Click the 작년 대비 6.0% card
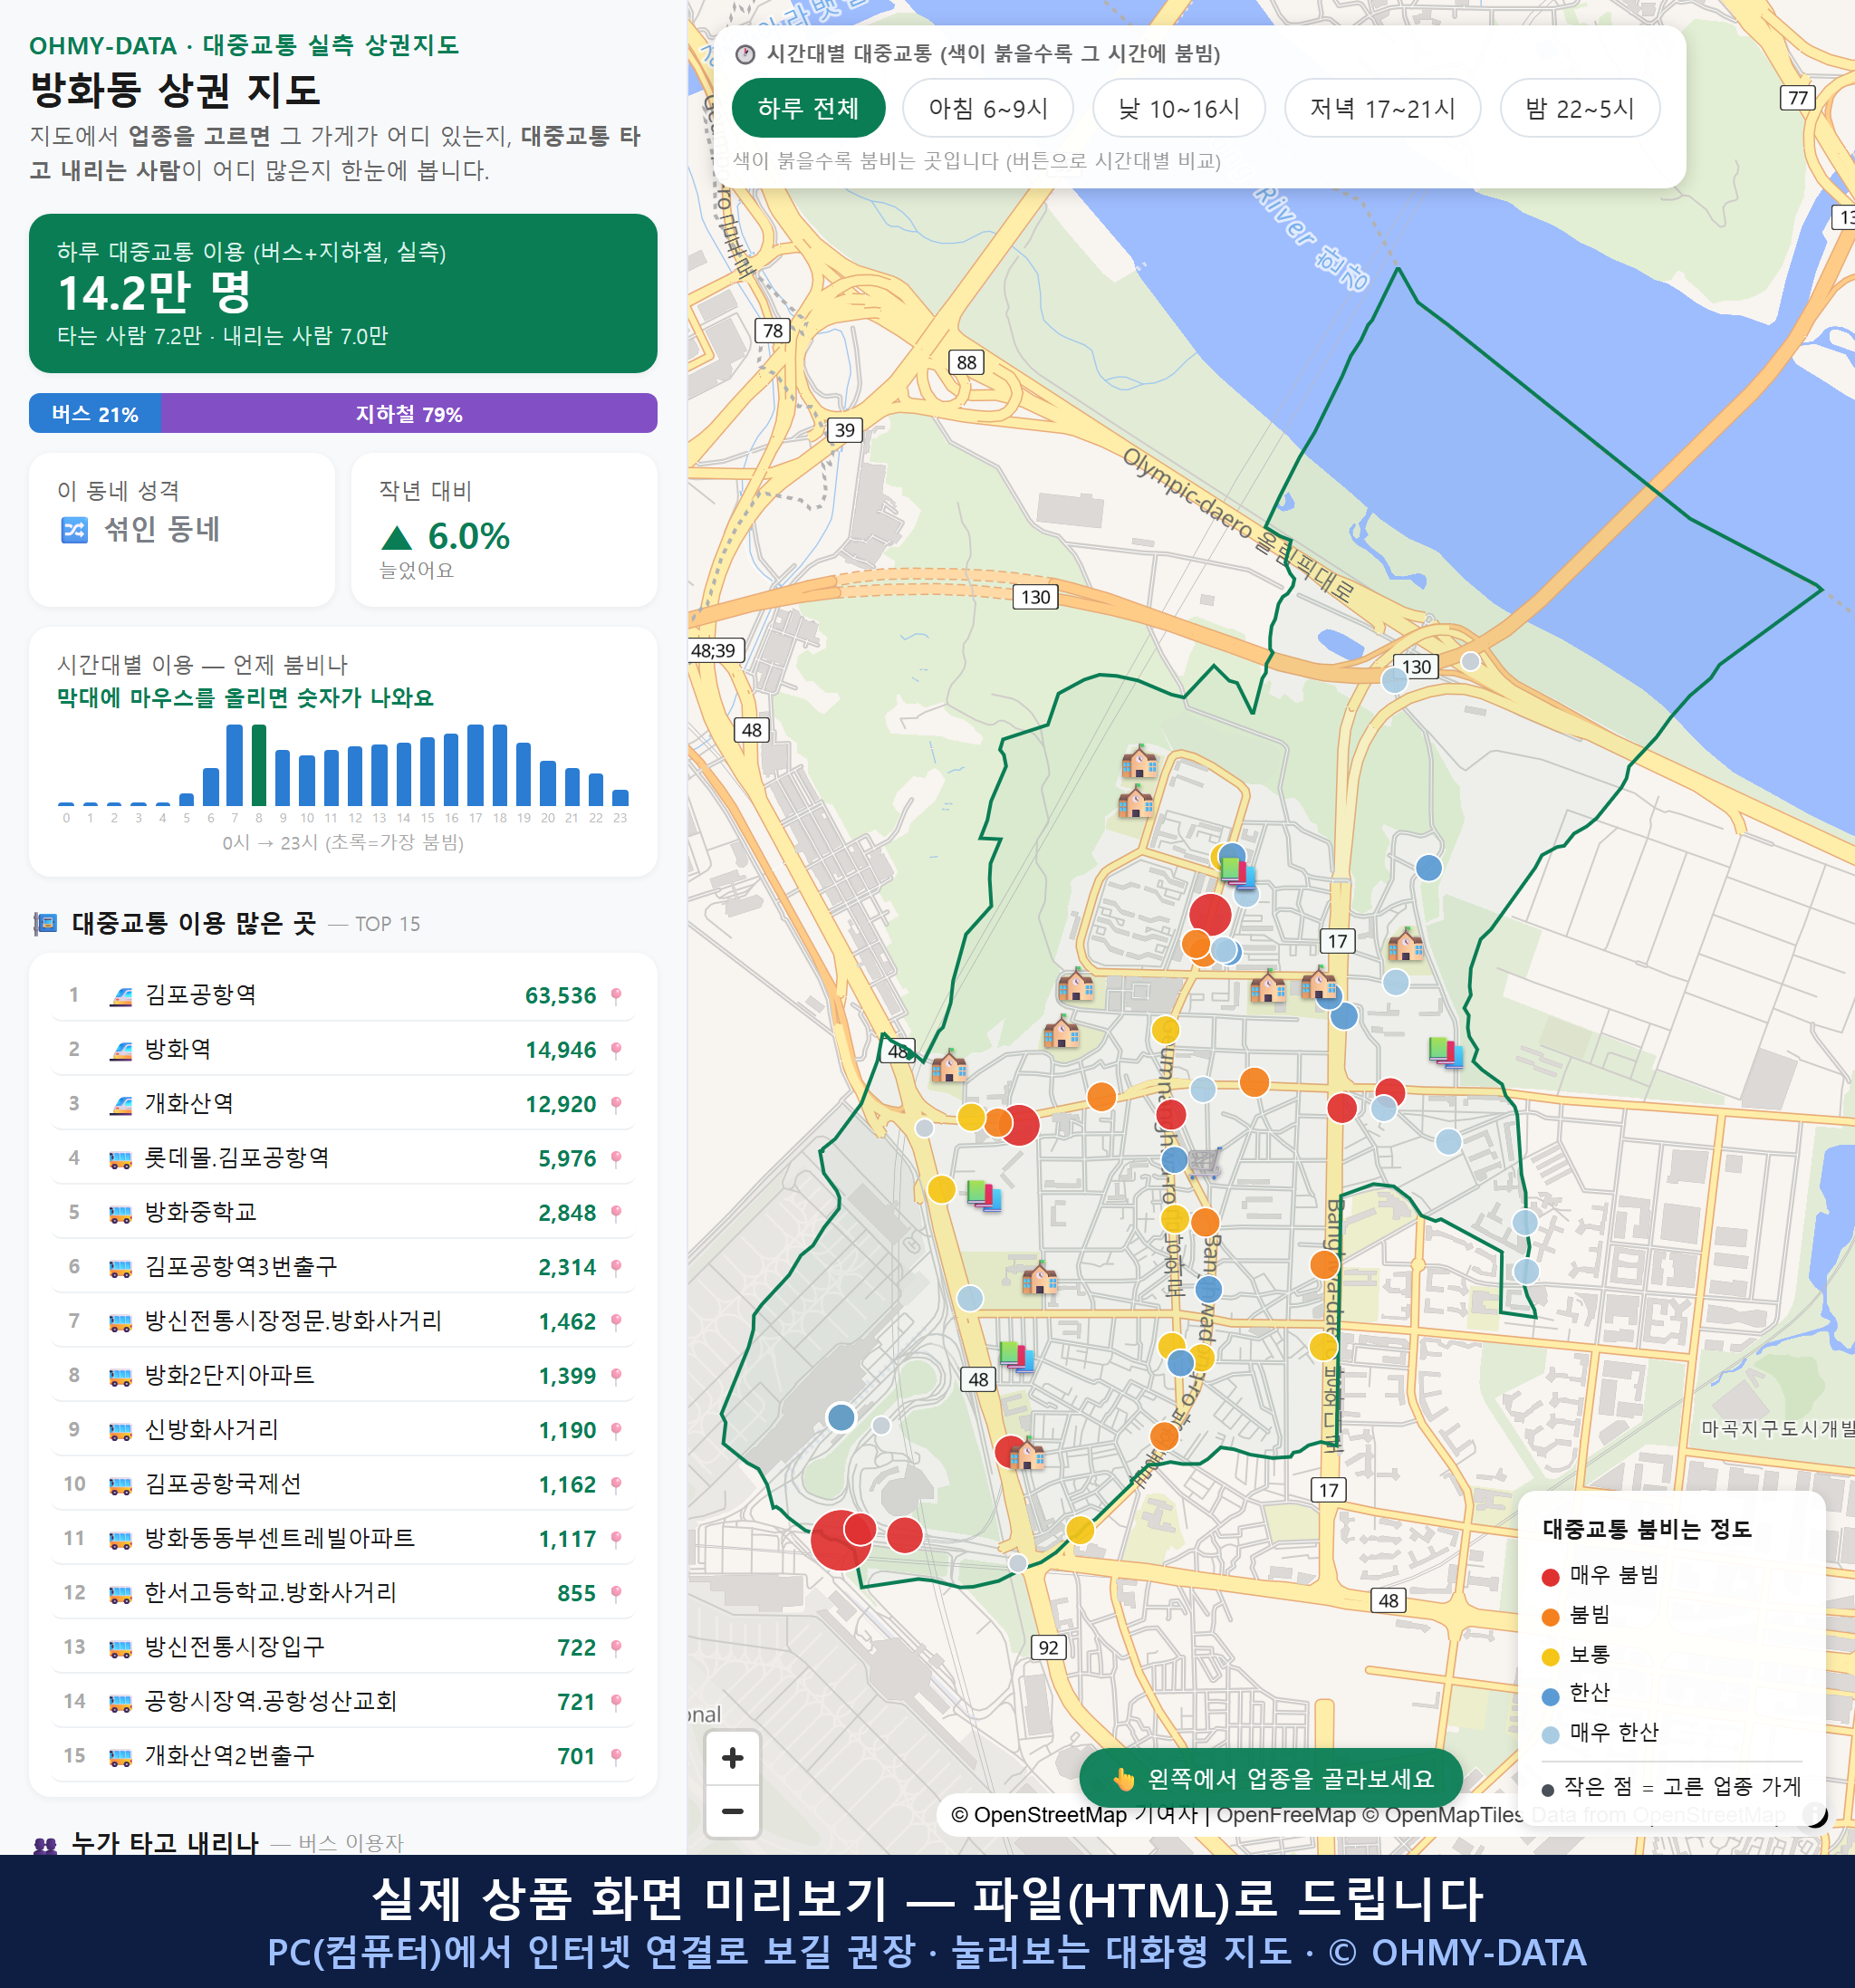This screenshot has height=1988, width=1855. pyautogui.click(x=504, y=529)
